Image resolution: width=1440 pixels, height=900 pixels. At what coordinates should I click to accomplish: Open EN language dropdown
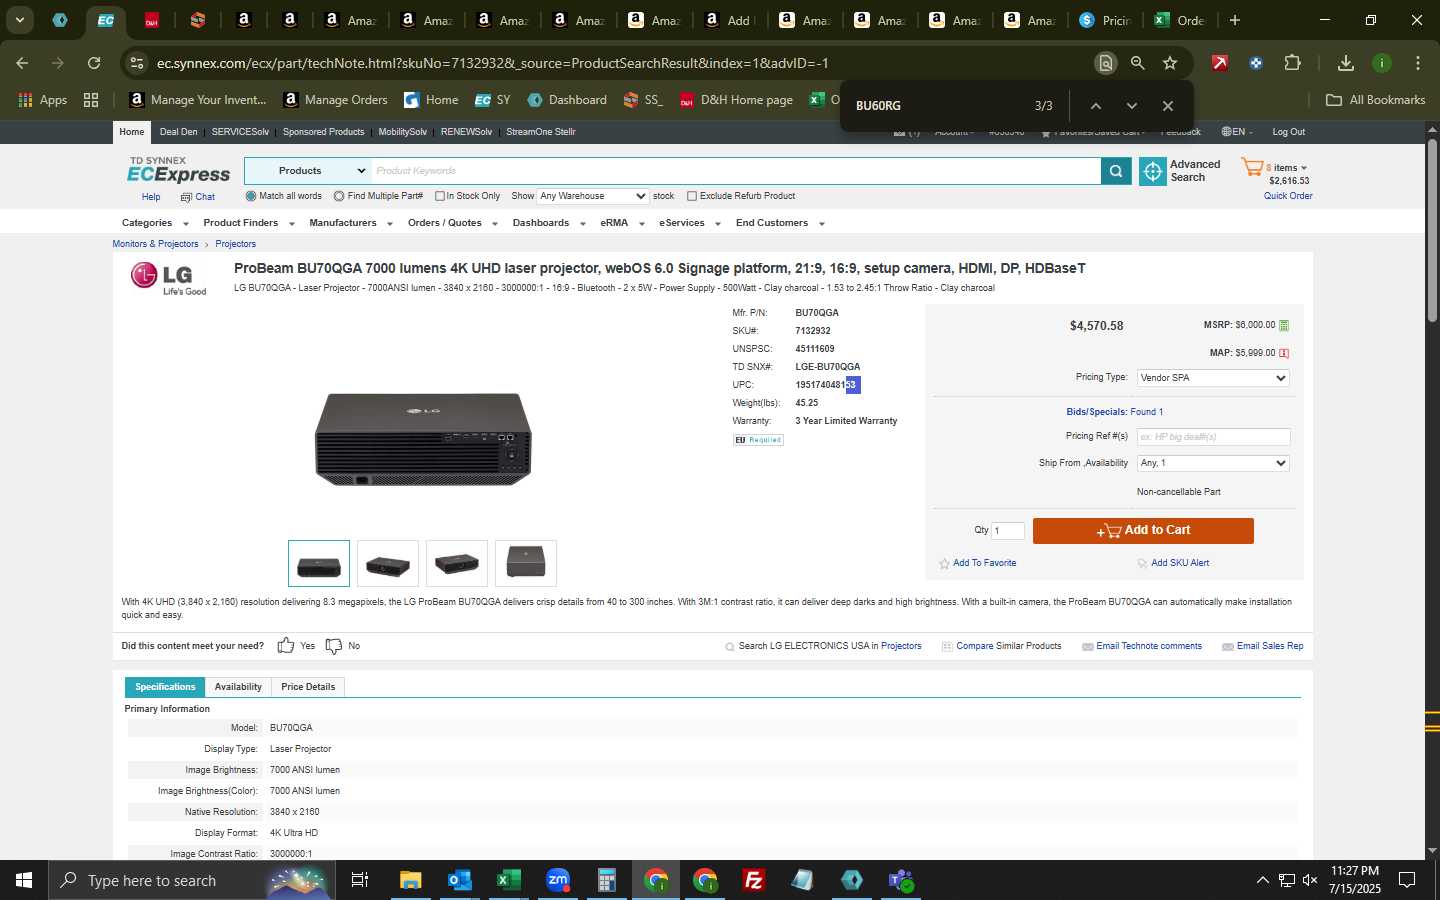1237,132
